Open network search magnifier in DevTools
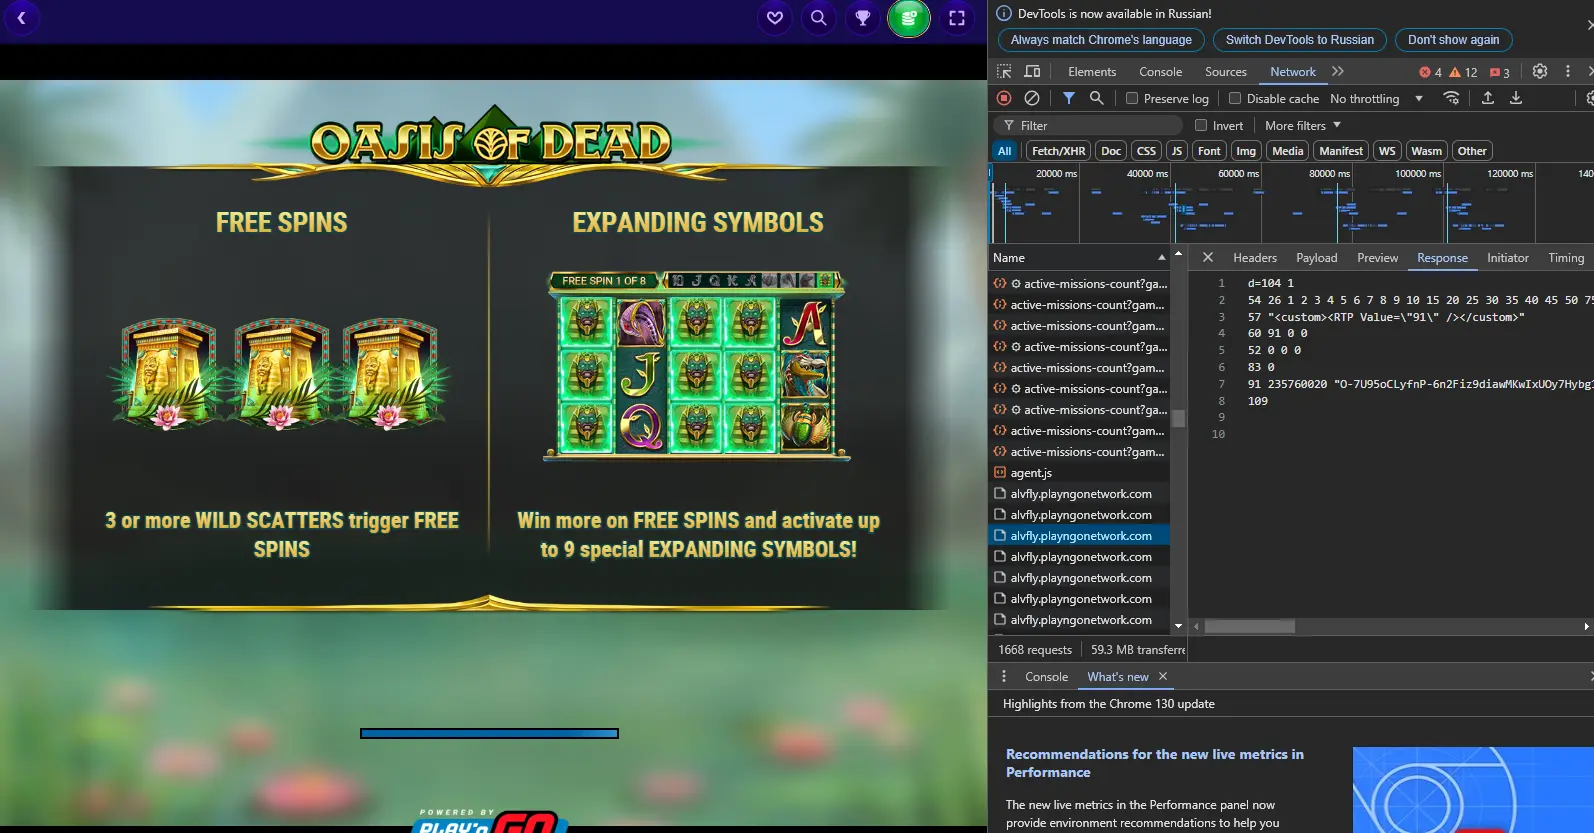 pyautogui.click(x=1097, y=98)
